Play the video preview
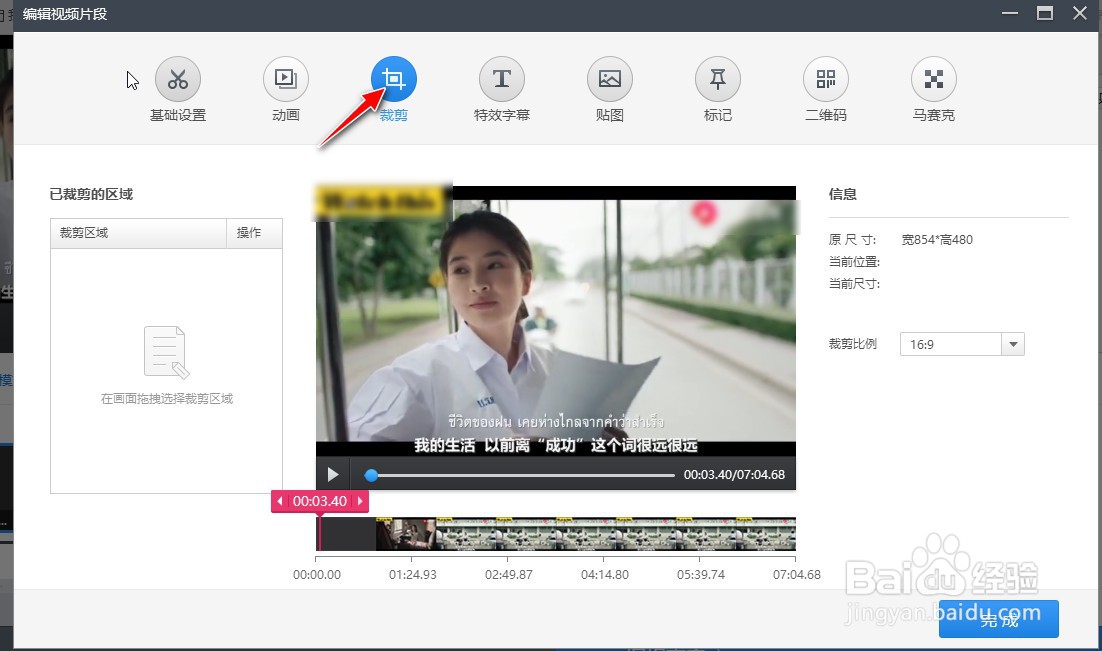 tap(333, 475)
